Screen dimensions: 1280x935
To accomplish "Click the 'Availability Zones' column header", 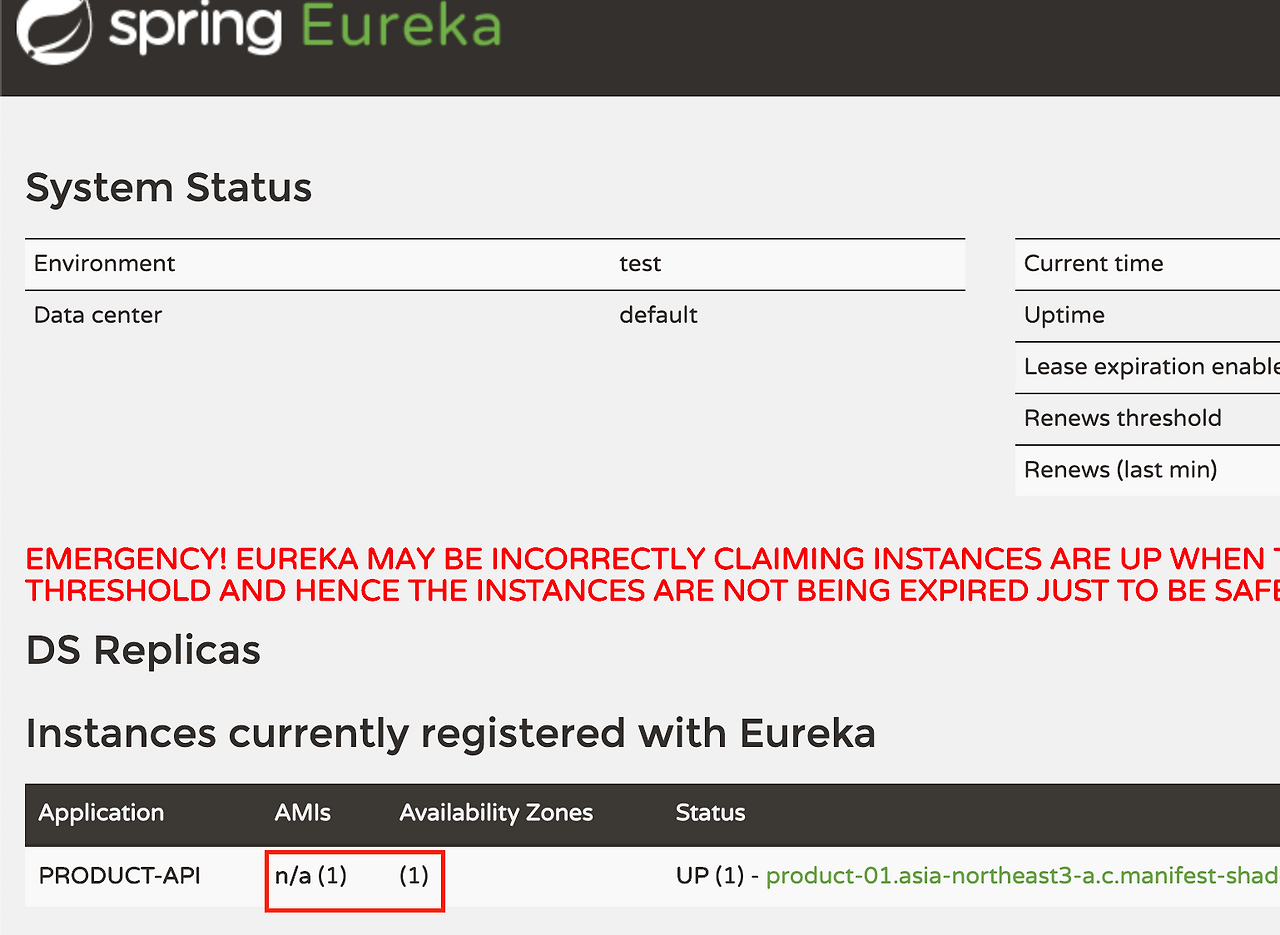I will click(496, 813).
